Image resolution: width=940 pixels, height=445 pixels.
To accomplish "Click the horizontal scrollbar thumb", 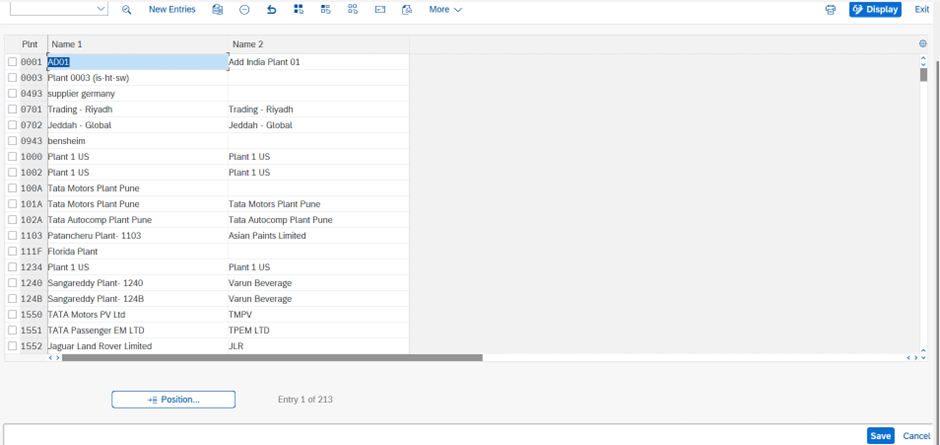I will point(272,357).
